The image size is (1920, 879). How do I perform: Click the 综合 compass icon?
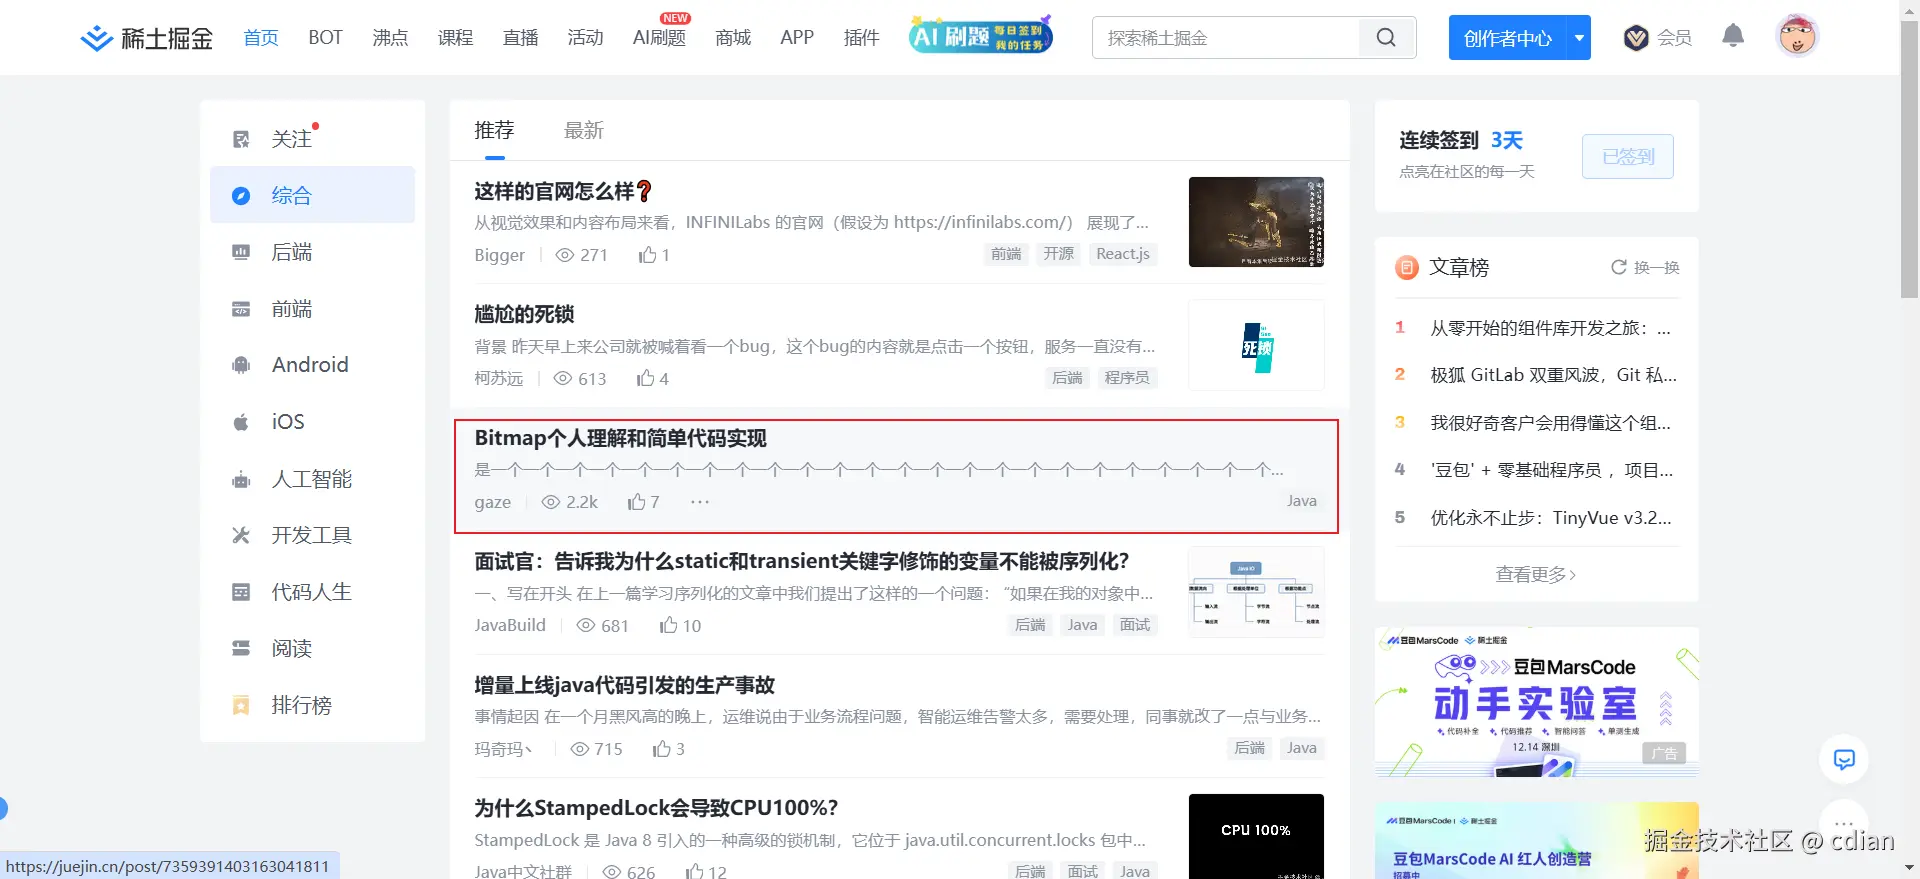(x=241, y=196)
